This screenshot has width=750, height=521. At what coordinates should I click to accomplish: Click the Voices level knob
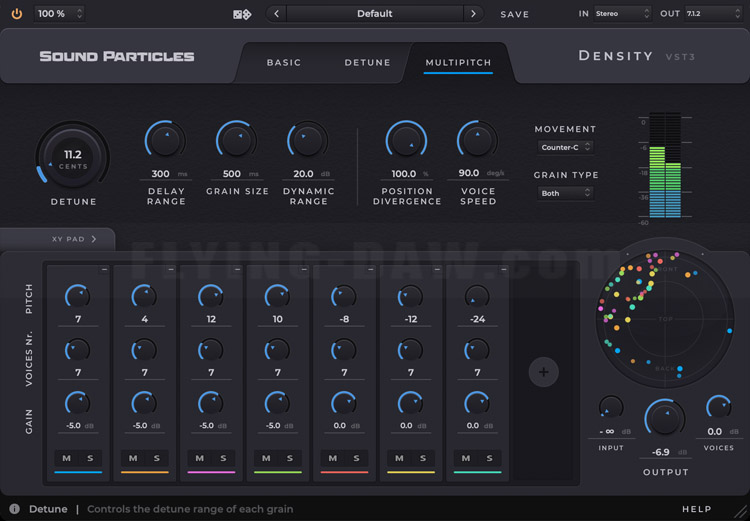[x=718, y=407]
